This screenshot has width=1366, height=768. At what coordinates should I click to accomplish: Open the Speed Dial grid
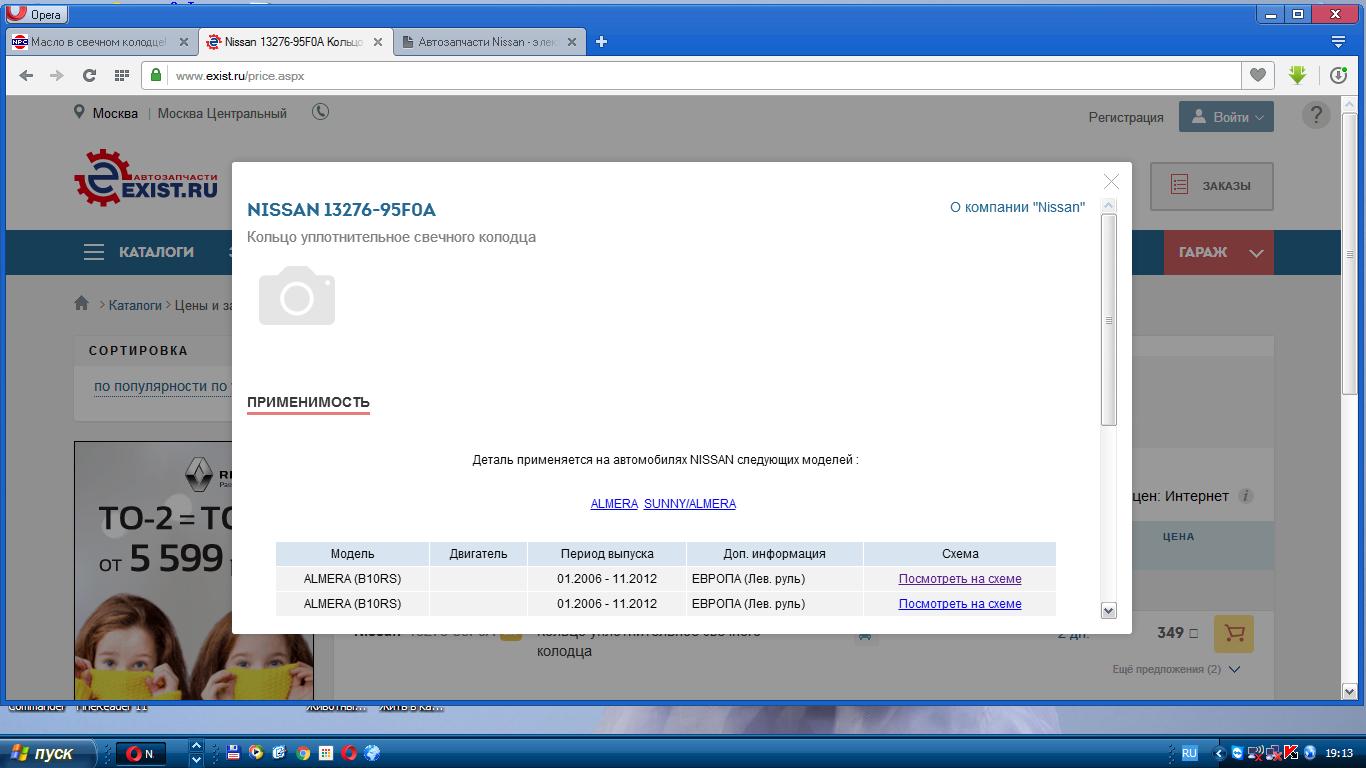pyautogui.click(x=122, y=75)
